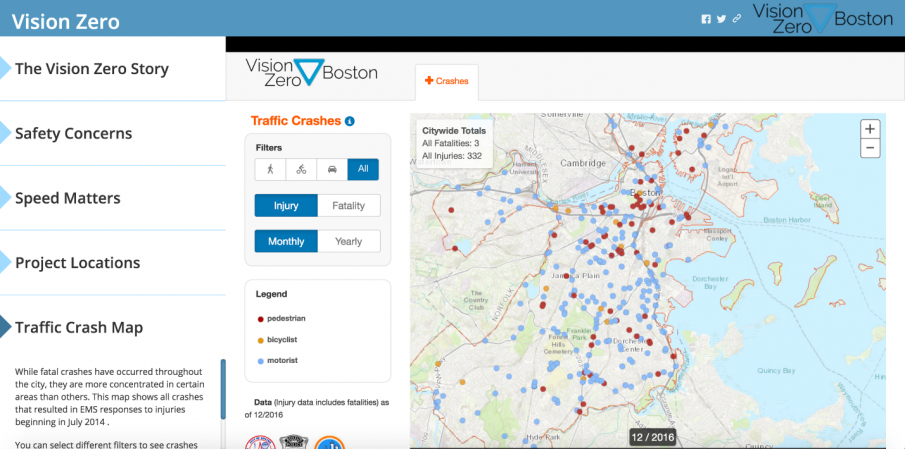The width and height of the screenshot is (905, 449).
Task: Zoom in on the map
Action: pyautogui.click(x=870, y=129)
